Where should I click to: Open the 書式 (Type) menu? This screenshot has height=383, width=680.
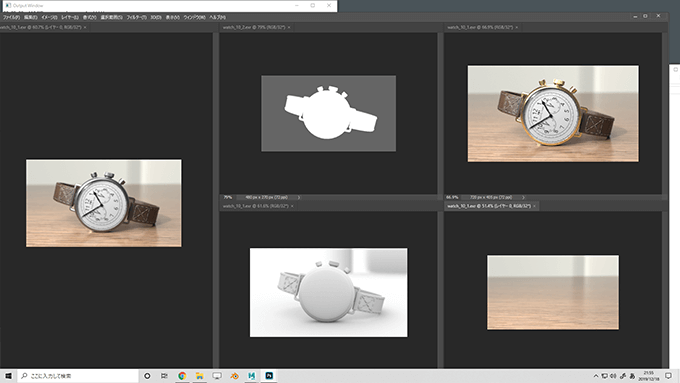pyautogui.click(x=89, y=17)
